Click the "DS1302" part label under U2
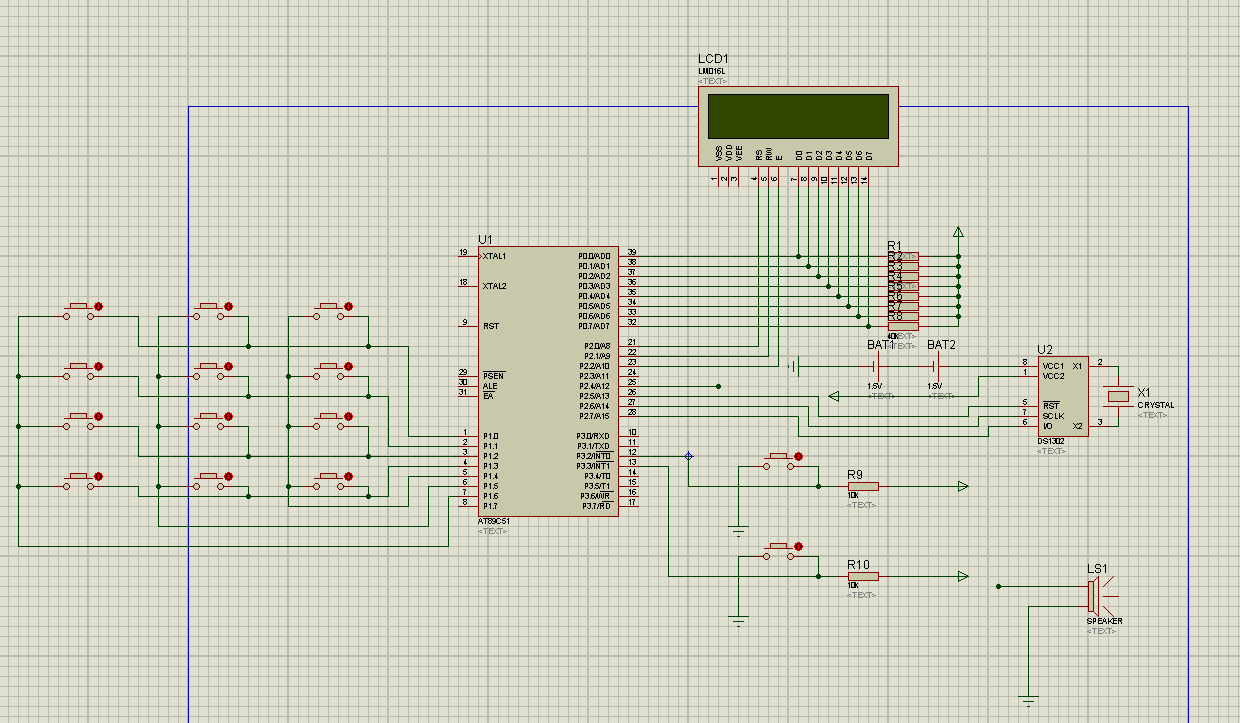Viewport: 1240px width, 723px height. (1052, 441)
